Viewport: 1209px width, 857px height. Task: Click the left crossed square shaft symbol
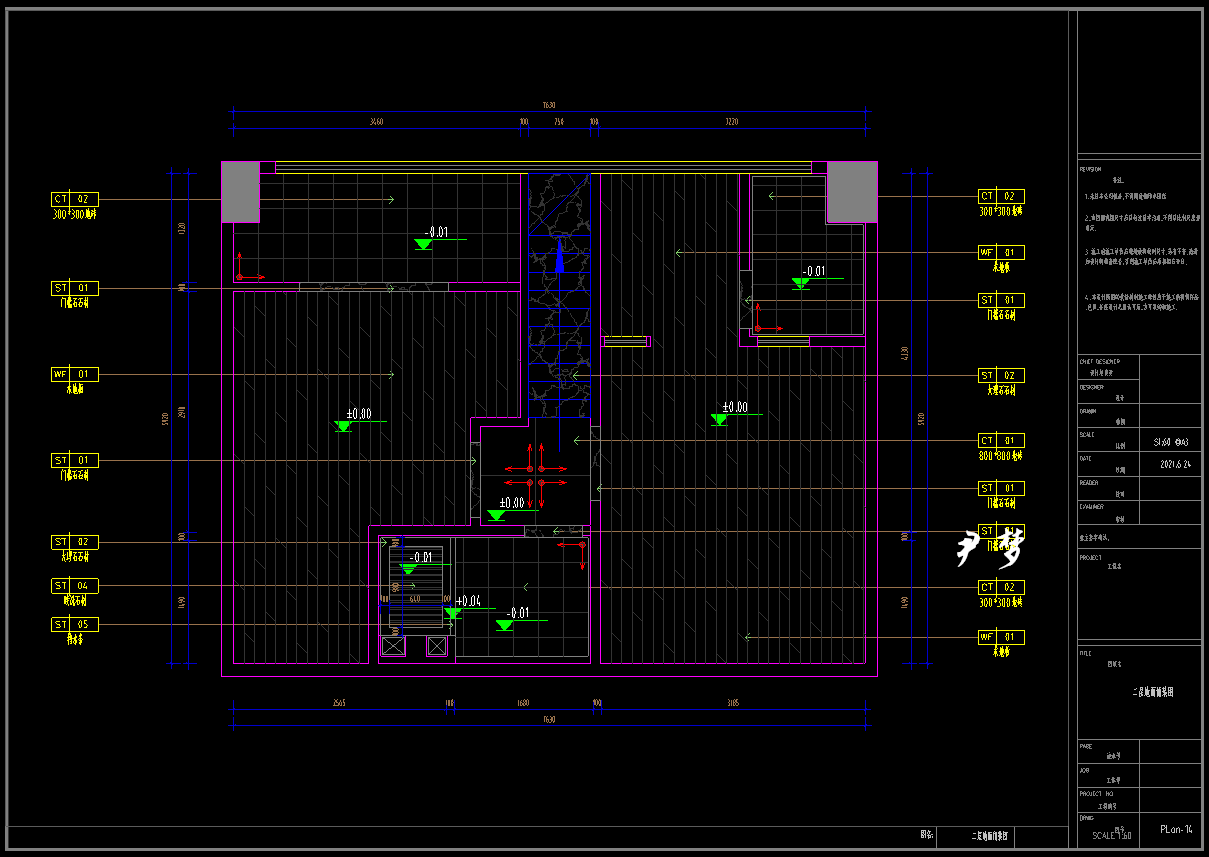coord(394,646)
